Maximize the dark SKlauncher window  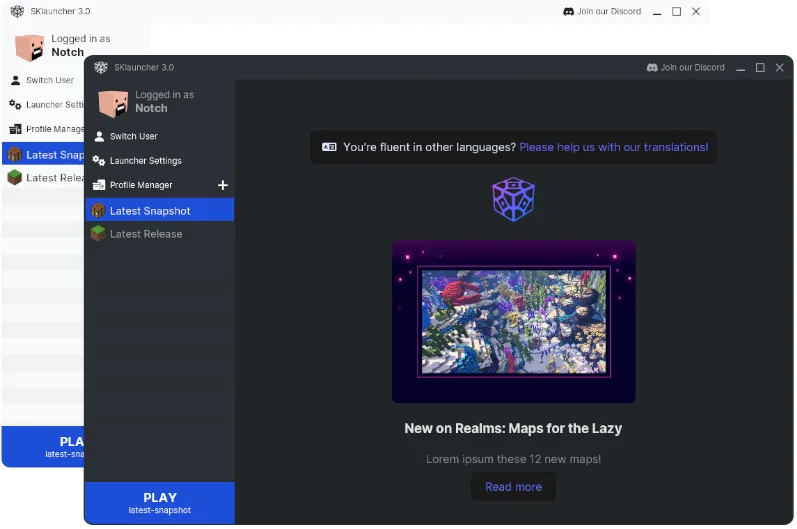coord(760,68)
